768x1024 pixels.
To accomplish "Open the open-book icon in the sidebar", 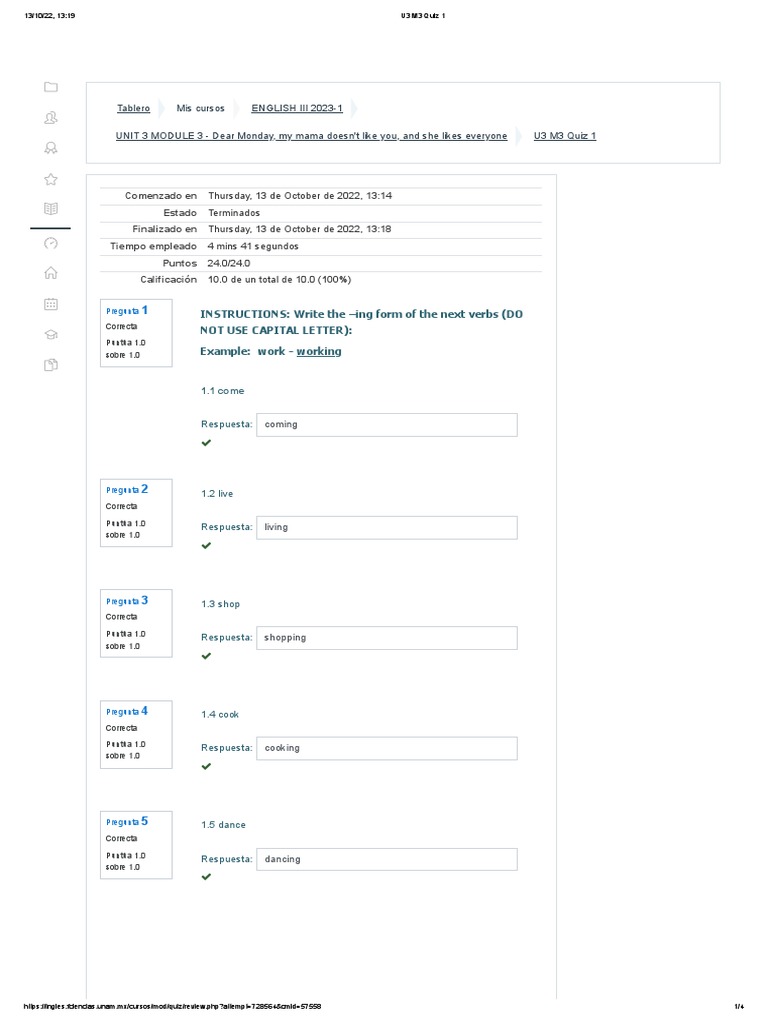I will (x=51, y=209).
